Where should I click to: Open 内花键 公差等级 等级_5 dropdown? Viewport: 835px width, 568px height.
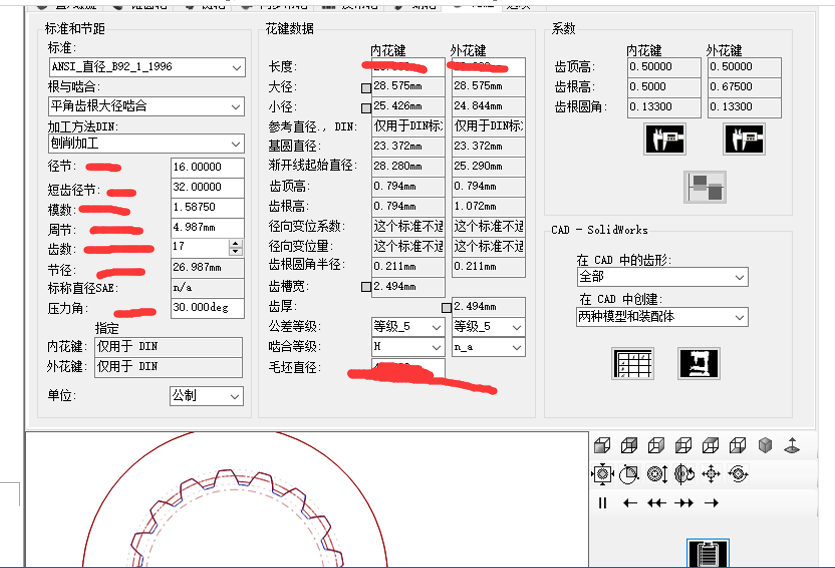408,327
